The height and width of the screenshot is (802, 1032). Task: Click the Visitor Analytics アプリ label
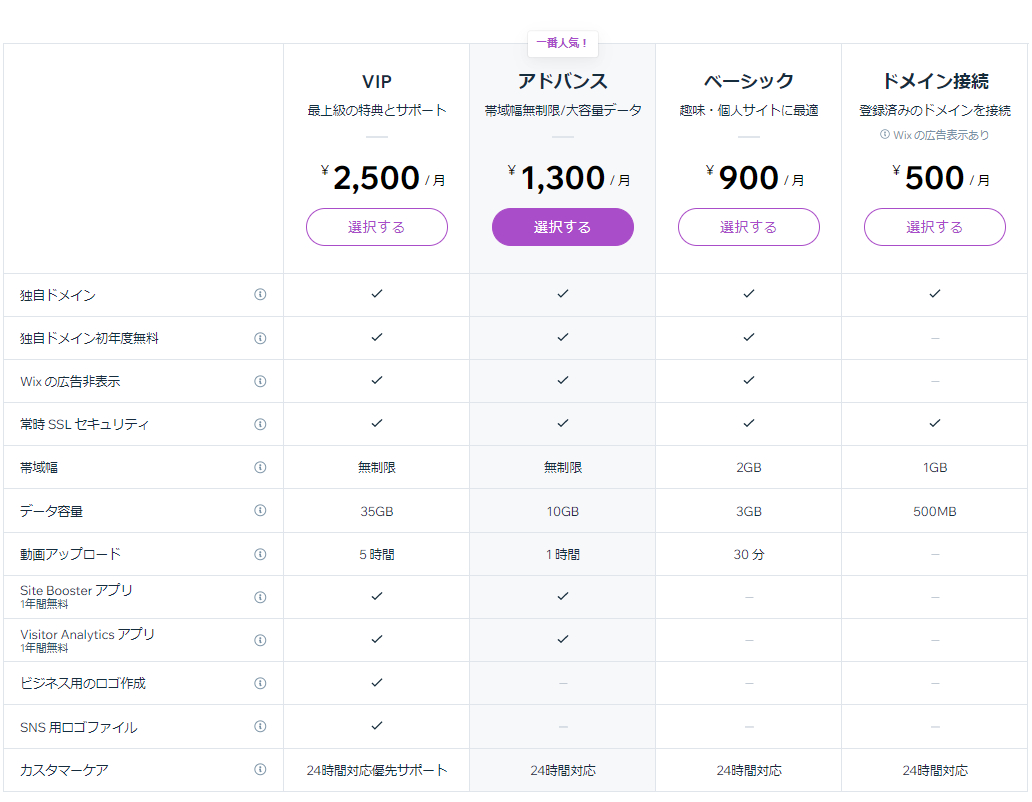(x=88, y=634)
